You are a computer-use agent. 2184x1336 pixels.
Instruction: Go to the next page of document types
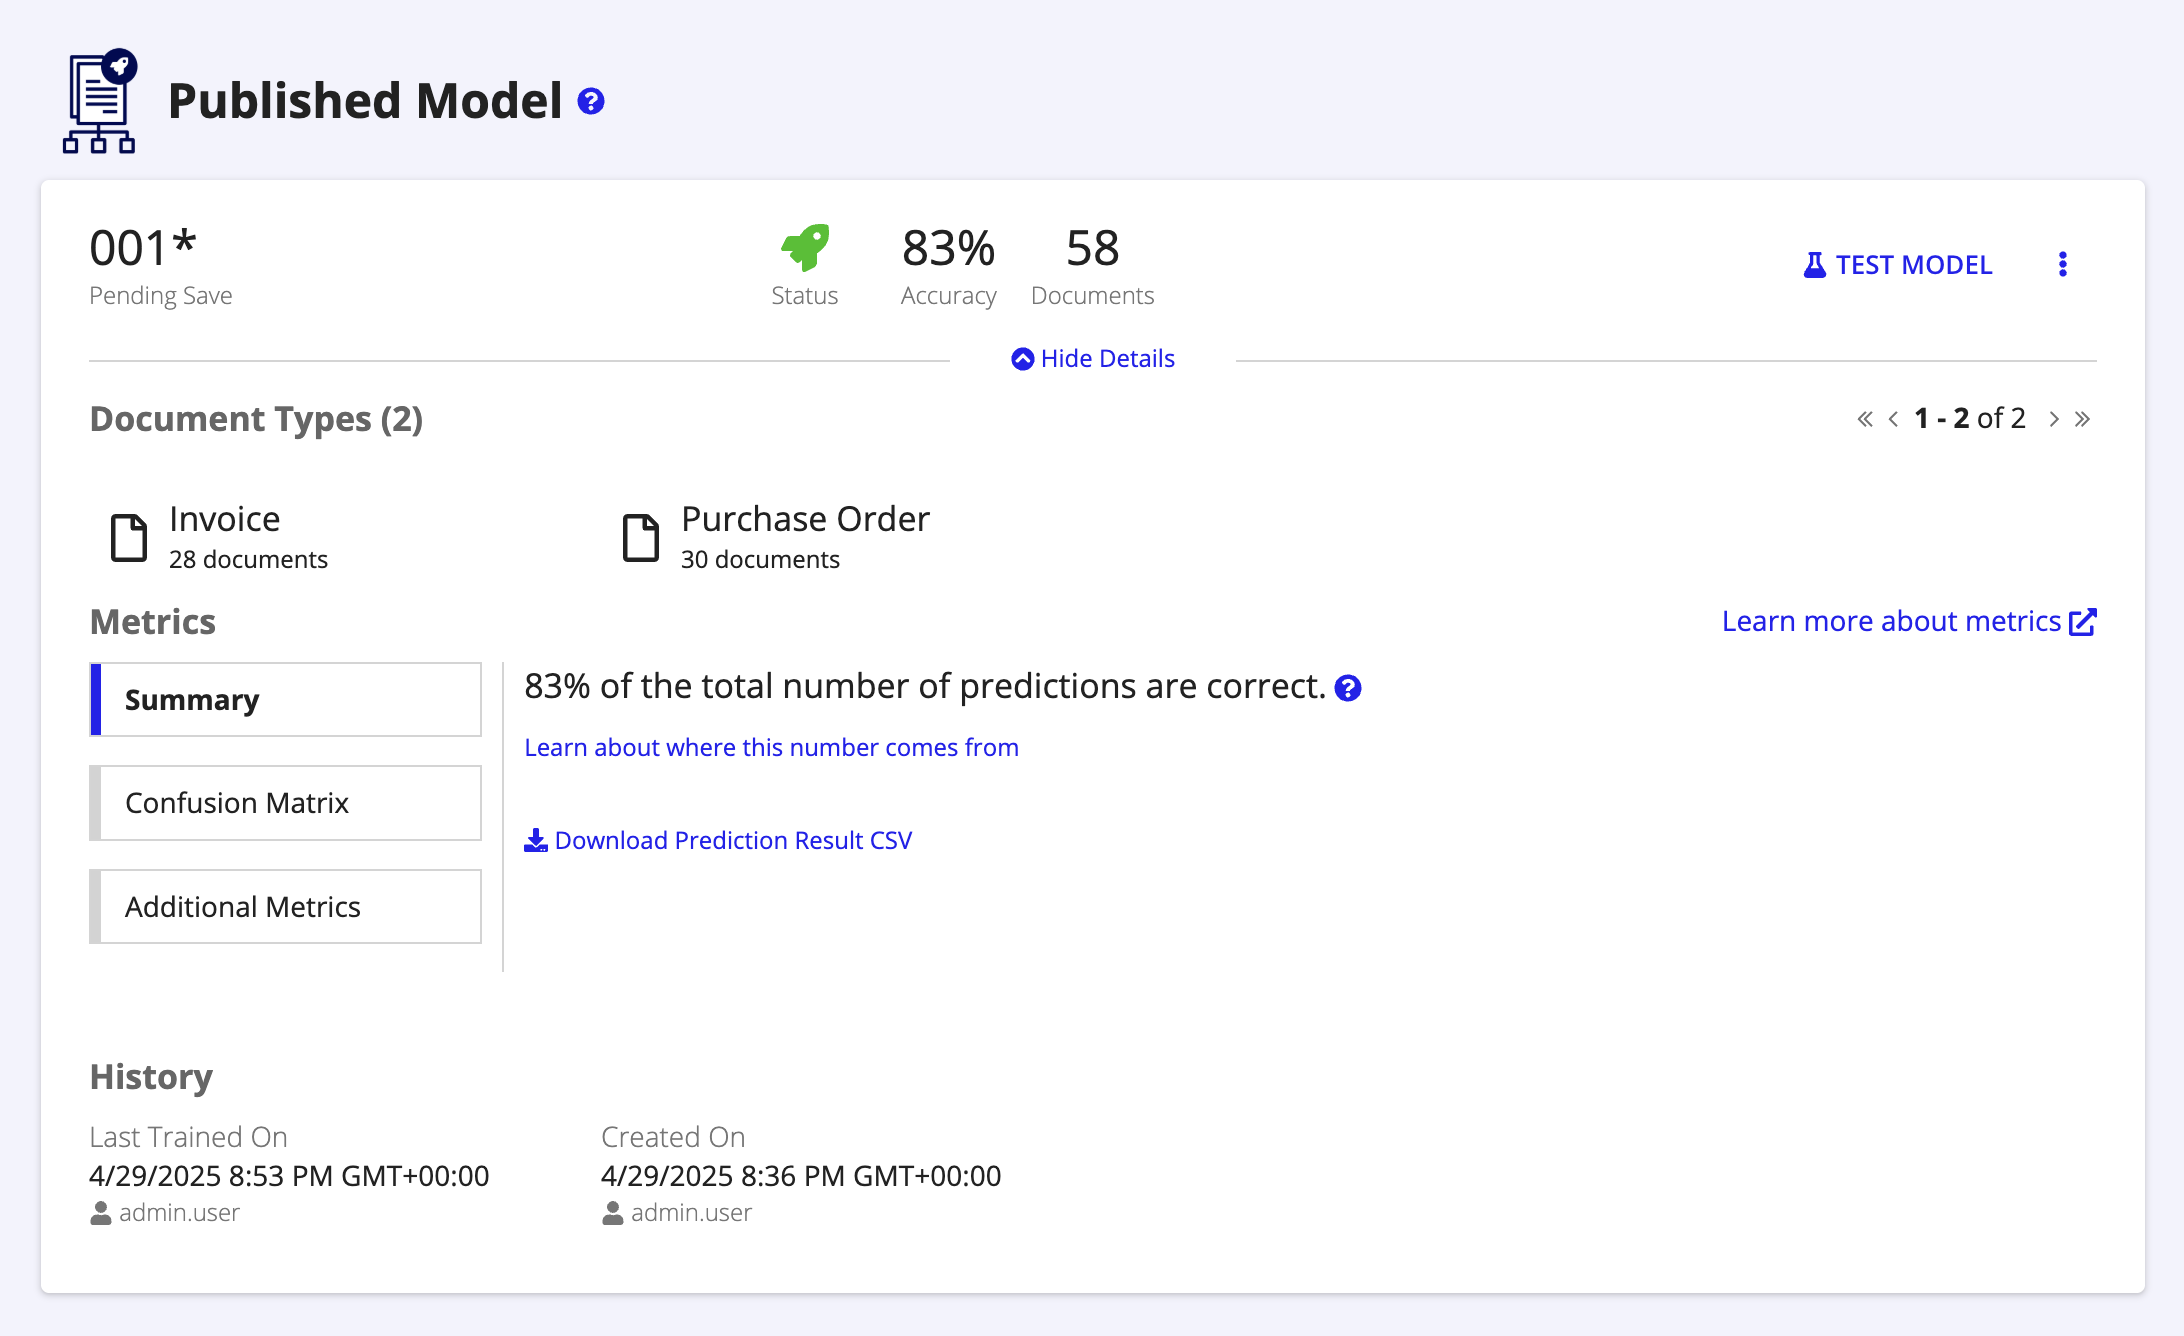2054,419
